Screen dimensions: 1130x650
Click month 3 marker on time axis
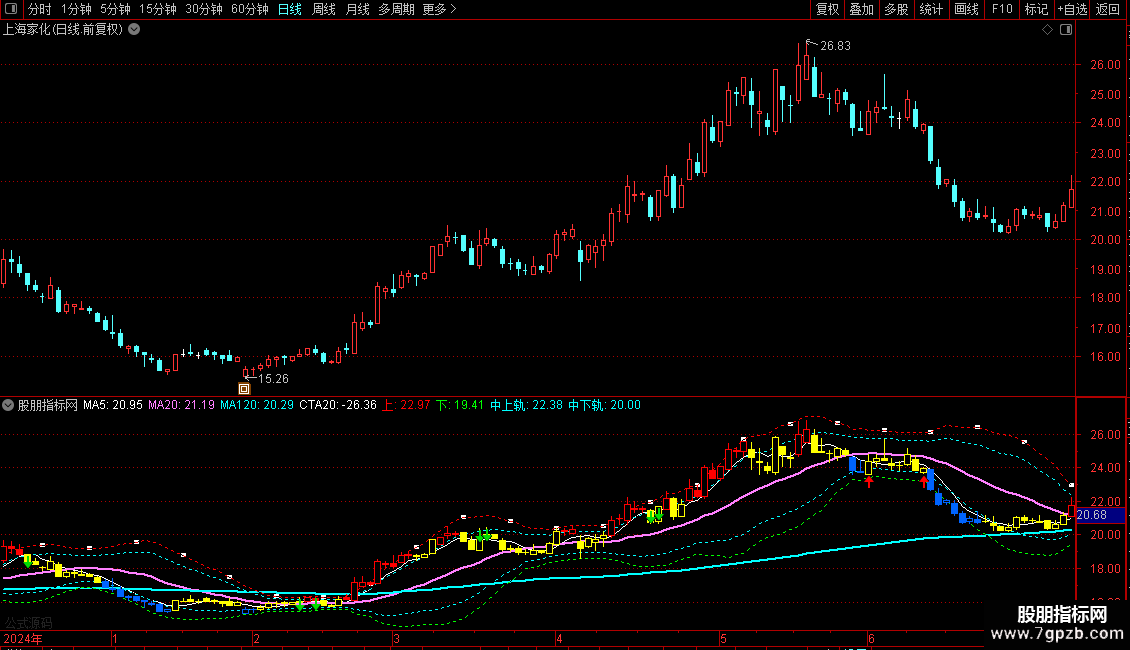click(x=396, y=638)
